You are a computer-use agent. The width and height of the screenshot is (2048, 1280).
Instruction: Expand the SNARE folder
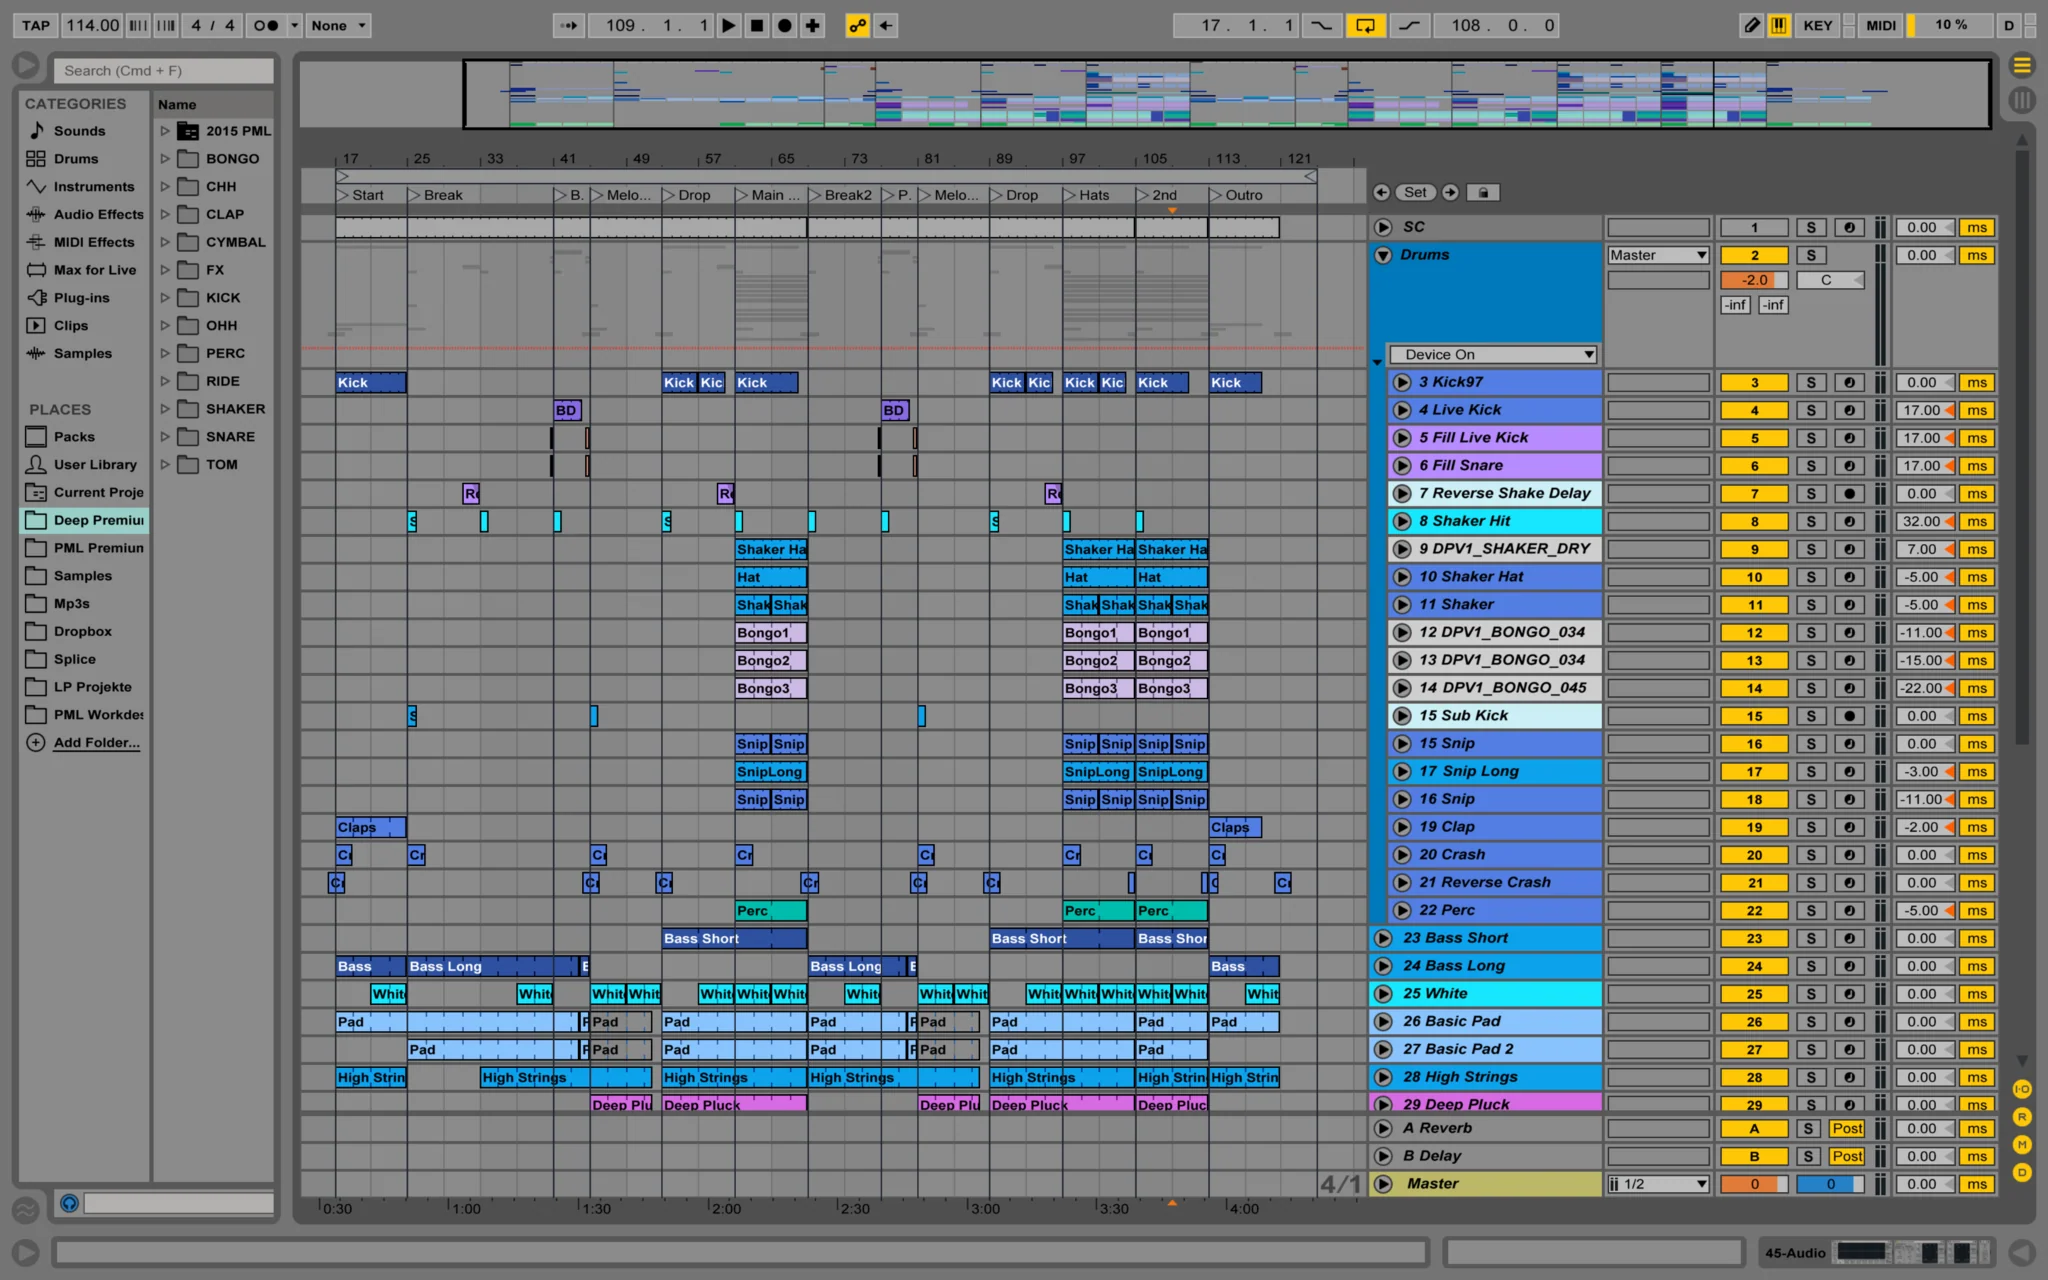click(165, 437)
